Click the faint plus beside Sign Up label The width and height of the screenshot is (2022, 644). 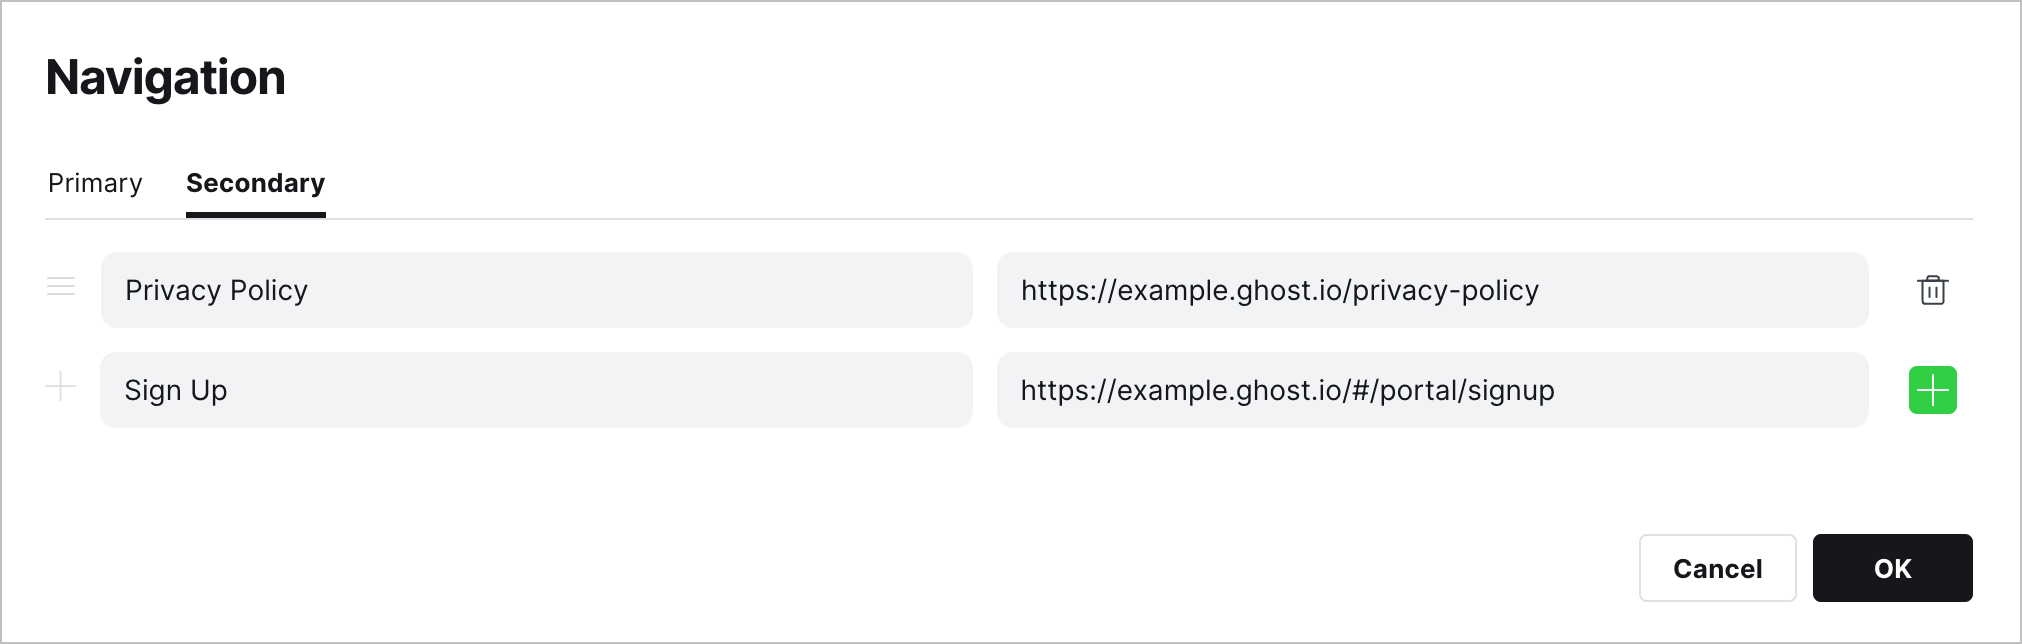(x=61, y=386)
